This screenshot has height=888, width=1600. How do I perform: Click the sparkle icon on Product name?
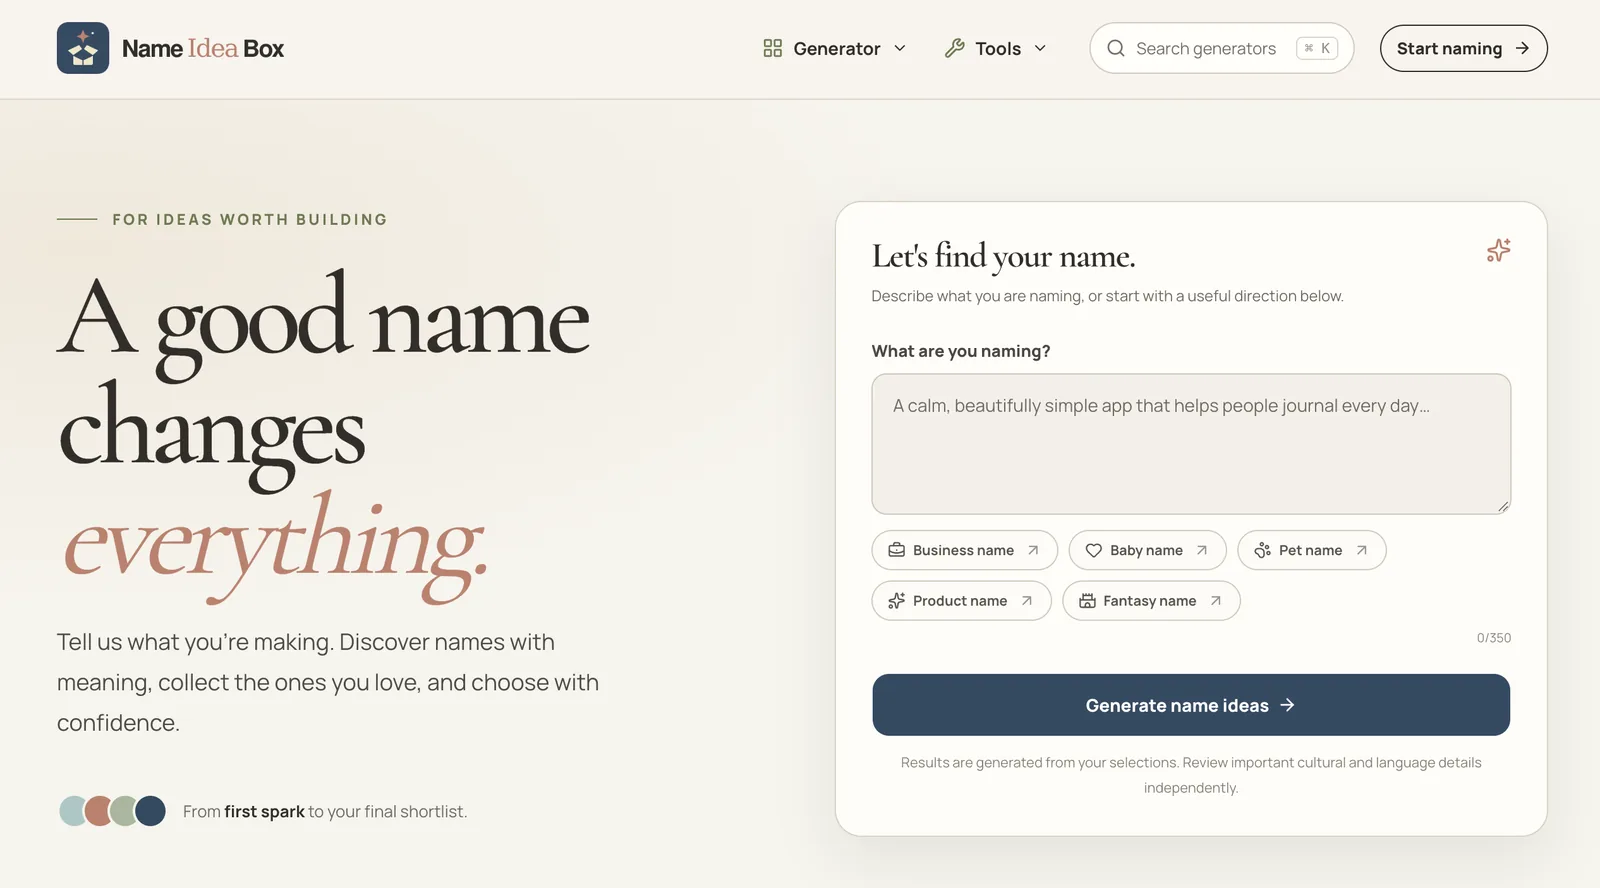(897, 601)
